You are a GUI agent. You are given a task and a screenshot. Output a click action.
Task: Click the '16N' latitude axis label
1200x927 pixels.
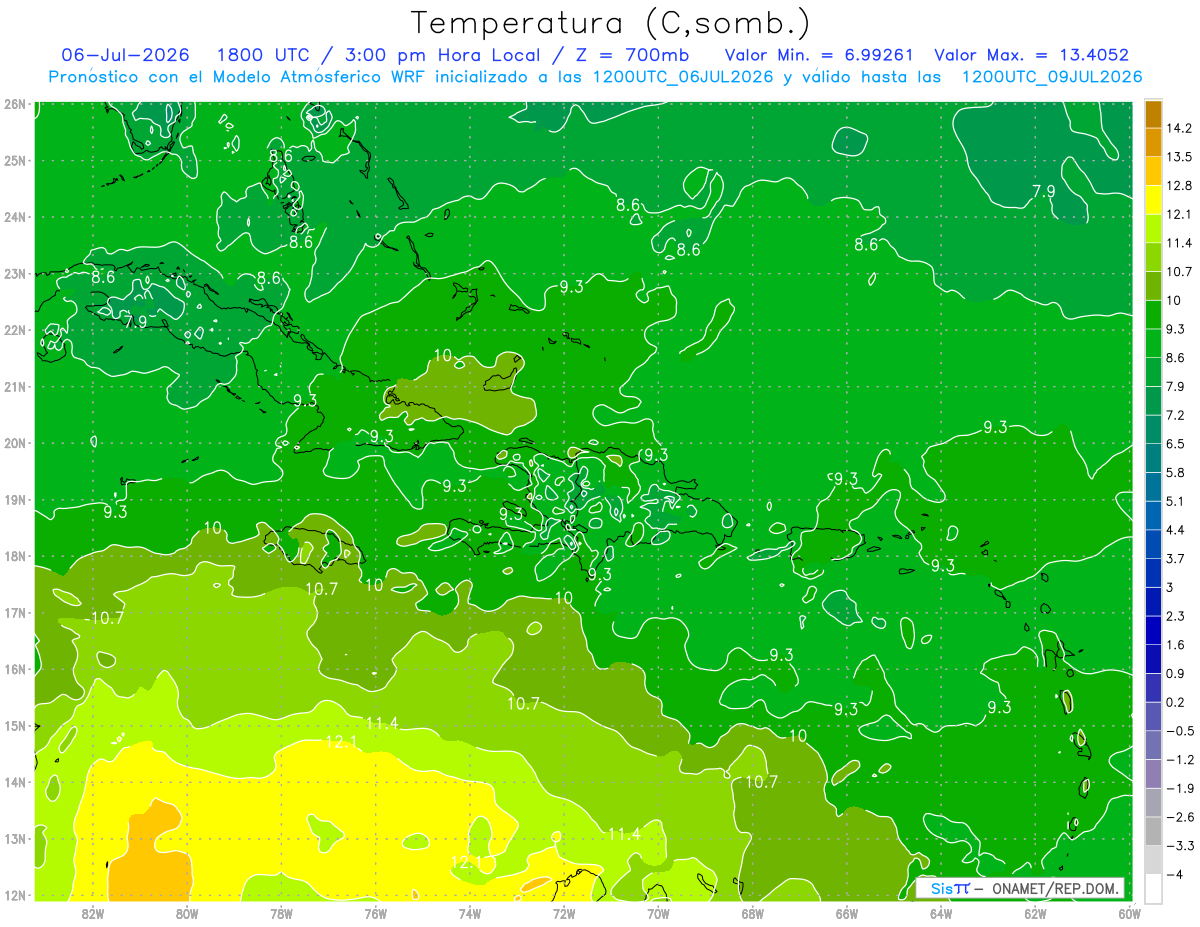pos(16,669)
